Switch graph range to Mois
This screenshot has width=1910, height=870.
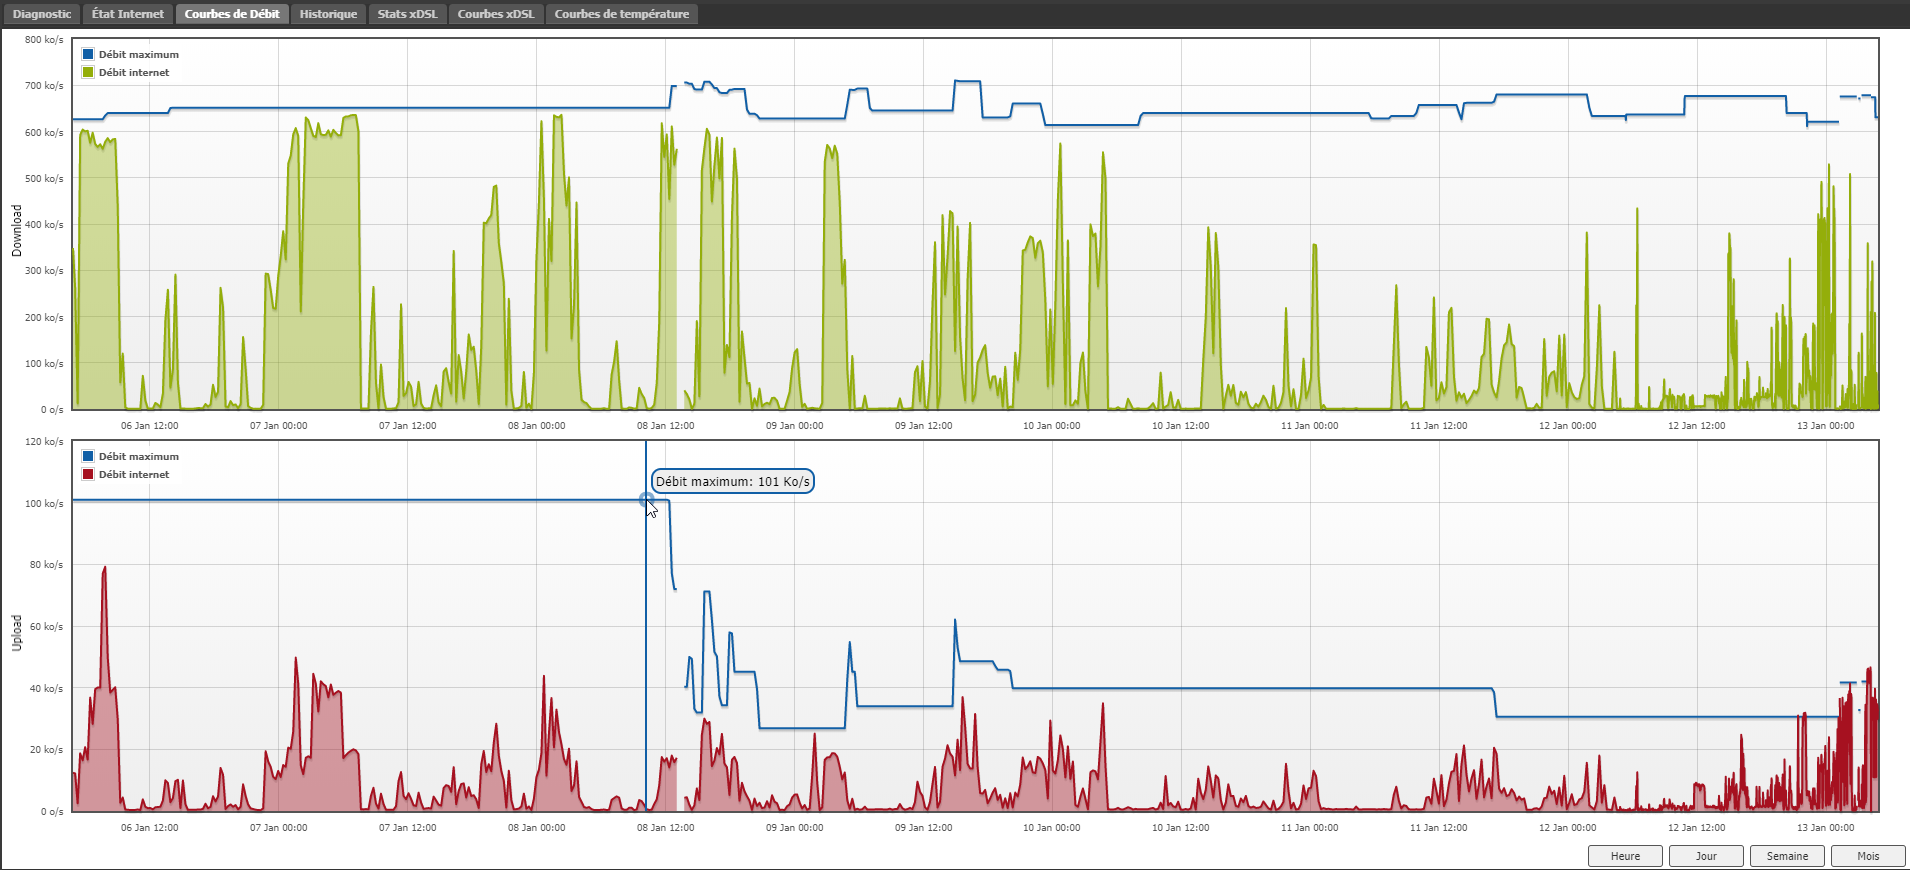click(1868, 856)
